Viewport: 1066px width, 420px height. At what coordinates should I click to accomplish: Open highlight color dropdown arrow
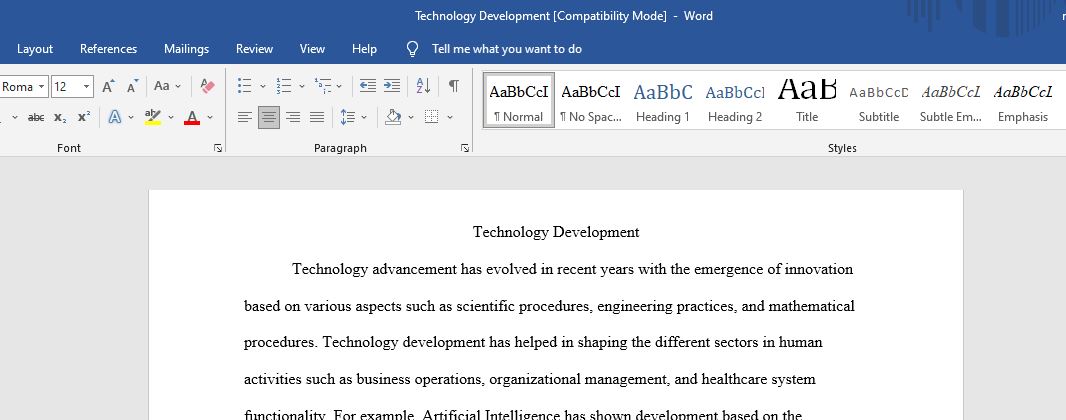coord(171,118)
